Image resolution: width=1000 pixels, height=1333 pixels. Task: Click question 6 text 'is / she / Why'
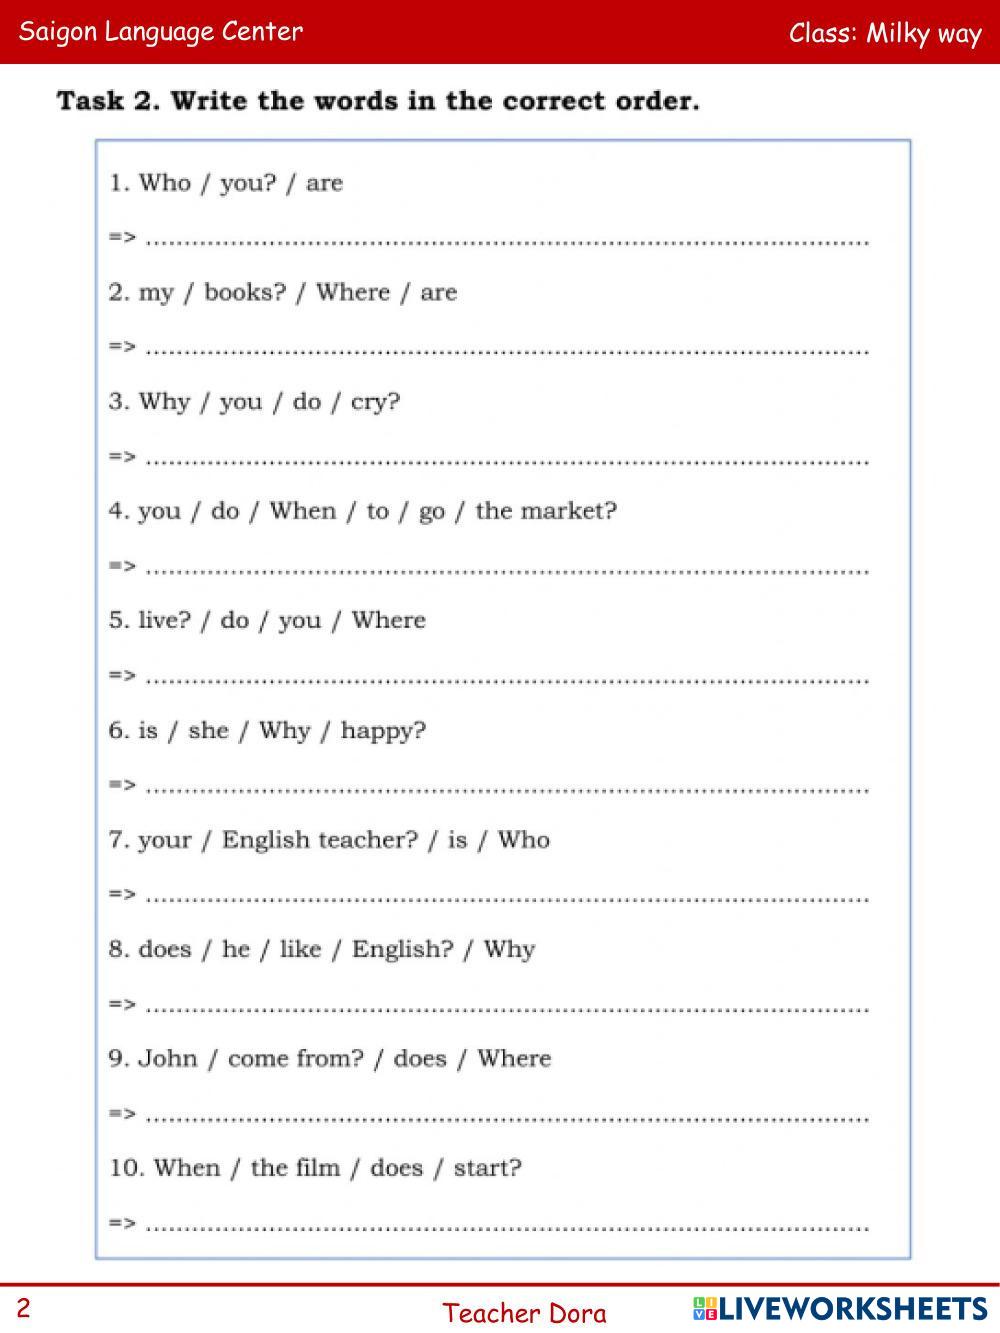pyautogui.click(x=267, y=730)
